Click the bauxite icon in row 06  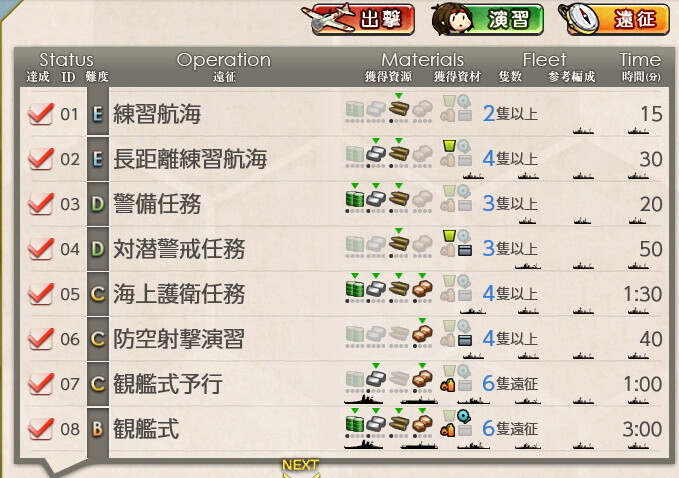click(x=422, y=334)
